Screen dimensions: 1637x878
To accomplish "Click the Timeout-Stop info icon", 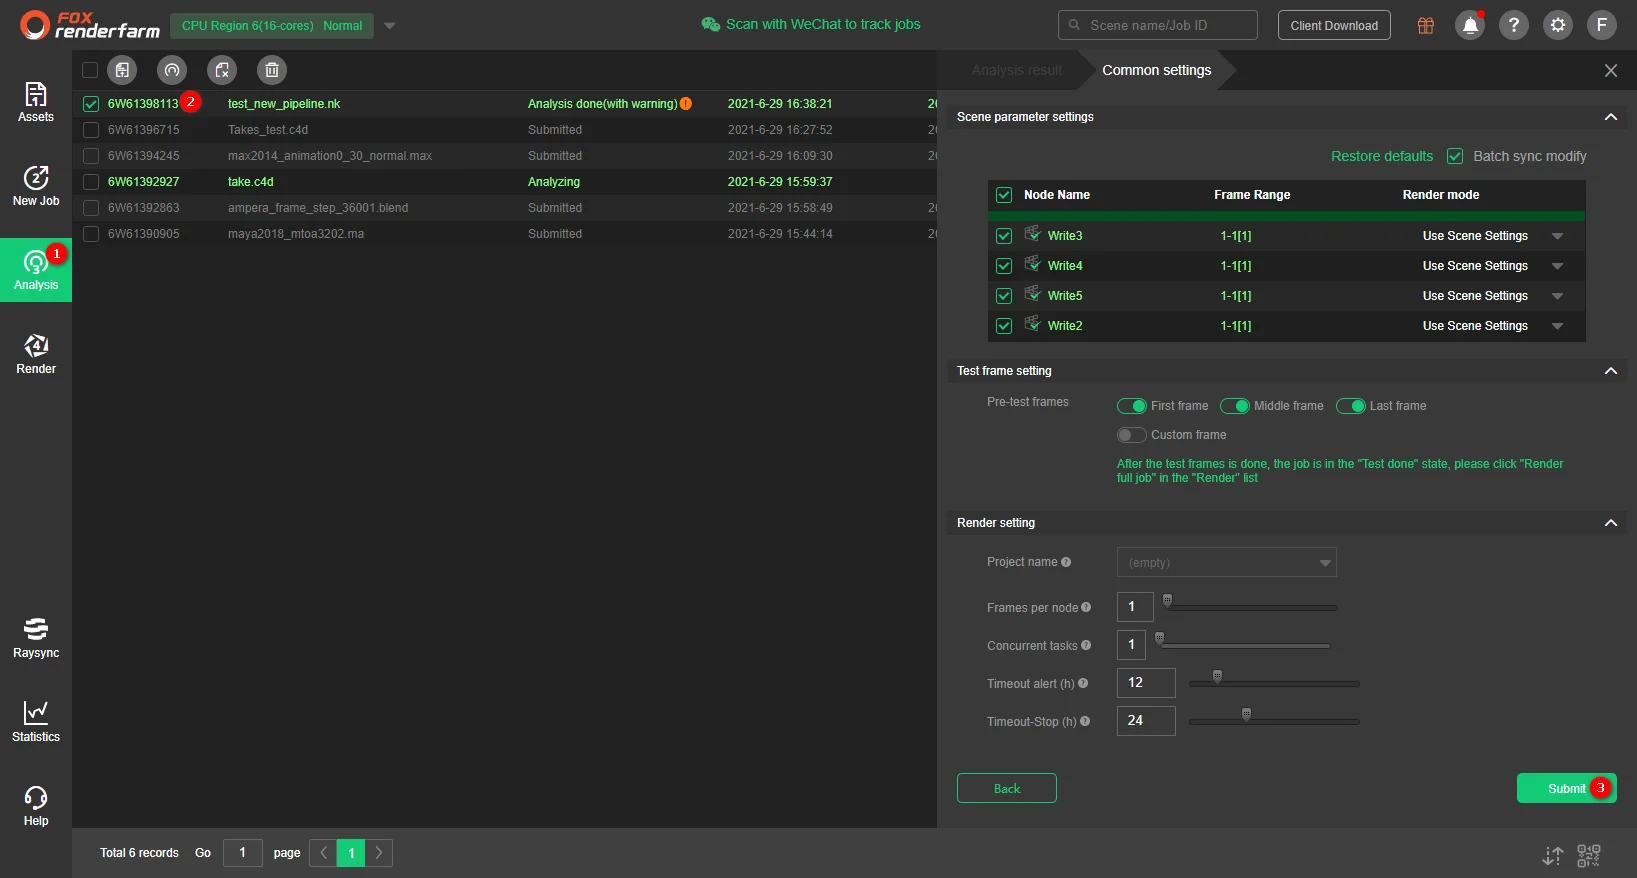I will [1085, 721].
